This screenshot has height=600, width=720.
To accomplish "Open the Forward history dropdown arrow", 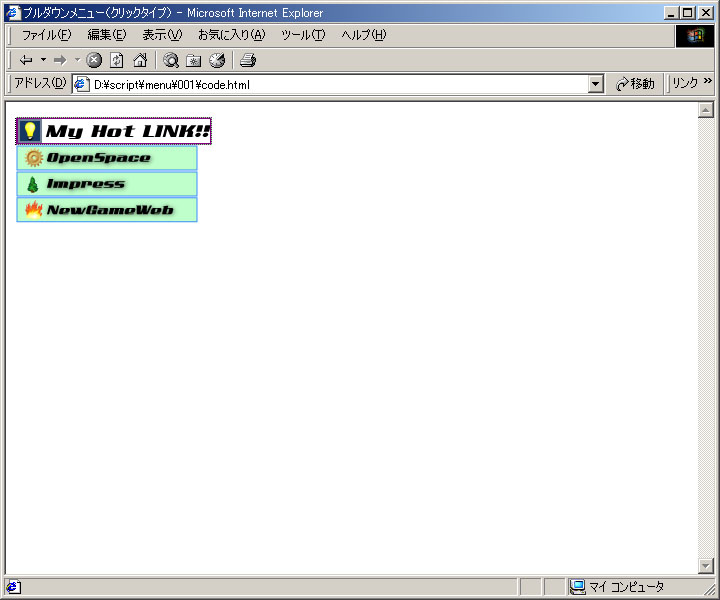I will coord(77,60).
